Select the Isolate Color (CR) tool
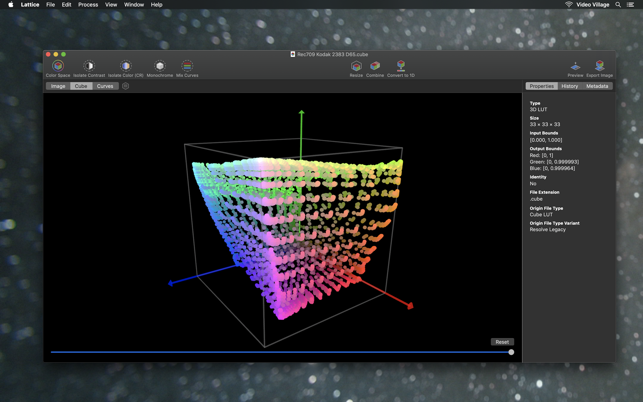Viewport: 643px width, 402px height. [126, 67]
